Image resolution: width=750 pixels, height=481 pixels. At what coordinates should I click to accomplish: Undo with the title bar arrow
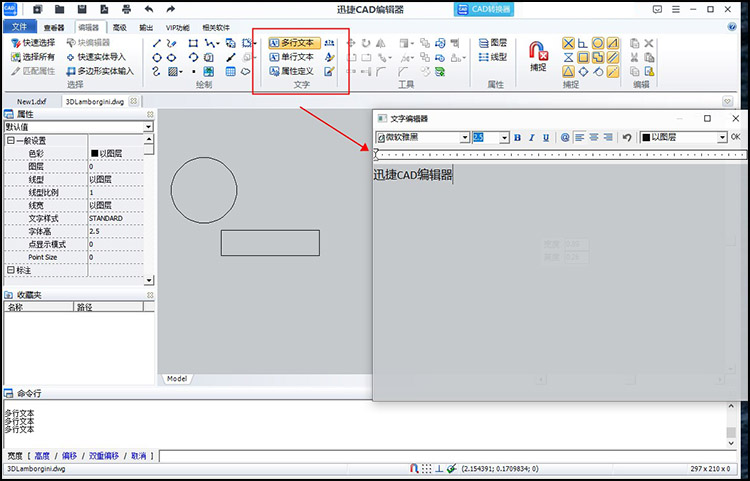tap(149, 9)
